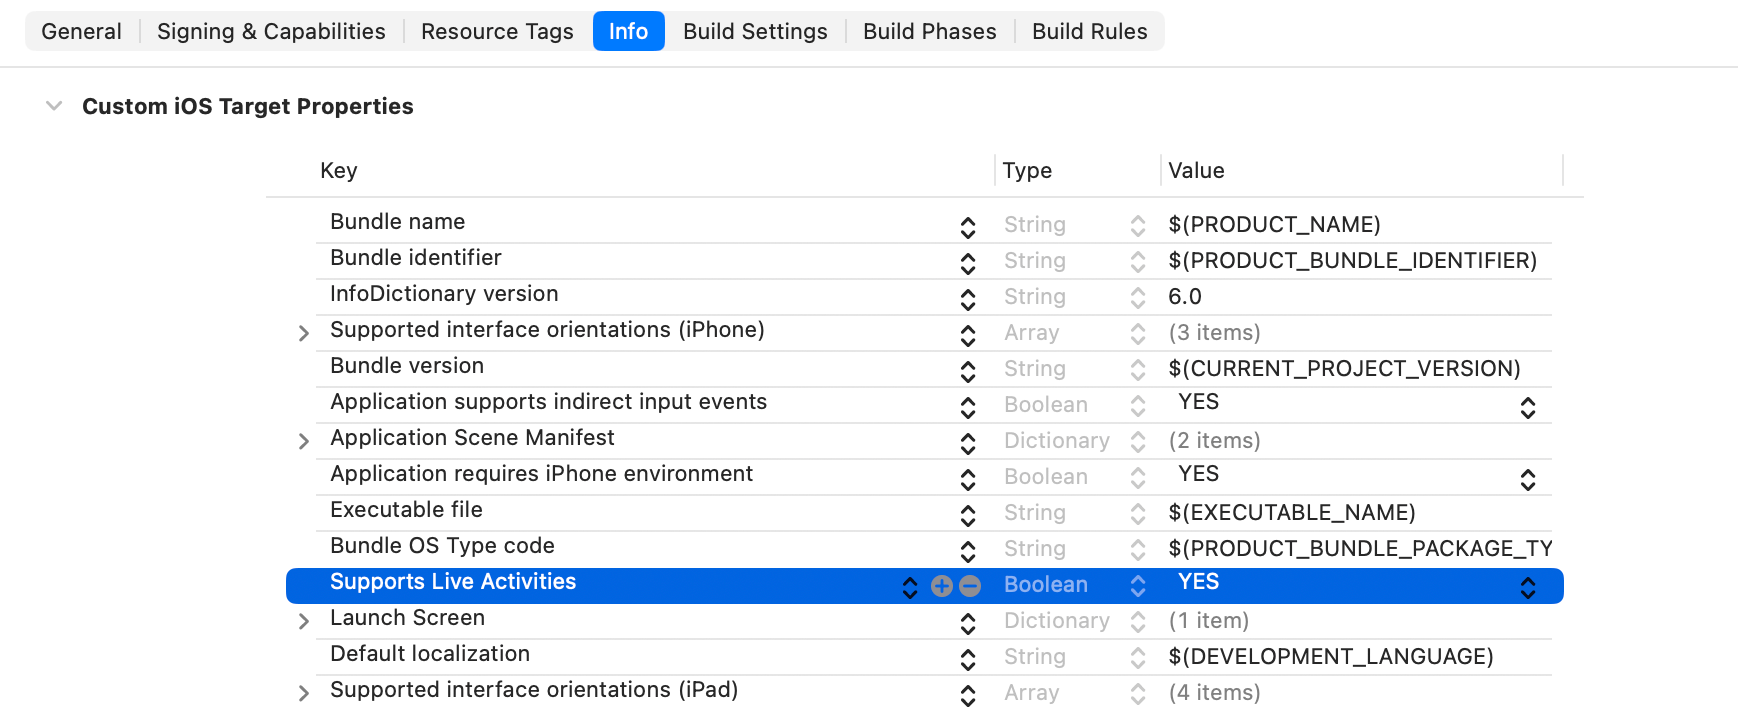Viewport: 1738px width, 710px height.
Task: Click the plus icon on Supports Live Activities row
Action: (941, 586)
